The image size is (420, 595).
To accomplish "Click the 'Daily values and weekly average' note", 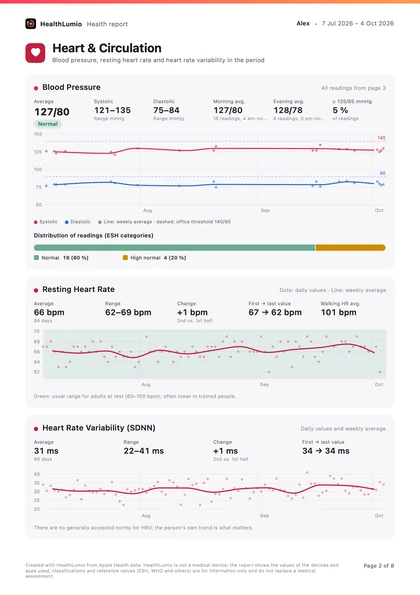I will click(x=343, y=429).
